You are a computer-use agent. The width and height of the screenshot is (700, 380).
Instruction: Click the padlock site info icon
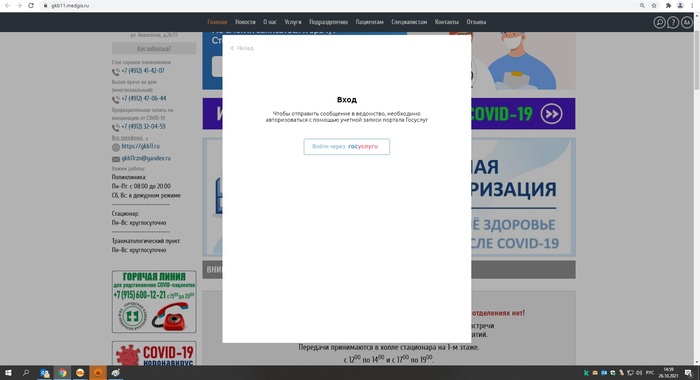click(x=45, y=6)
